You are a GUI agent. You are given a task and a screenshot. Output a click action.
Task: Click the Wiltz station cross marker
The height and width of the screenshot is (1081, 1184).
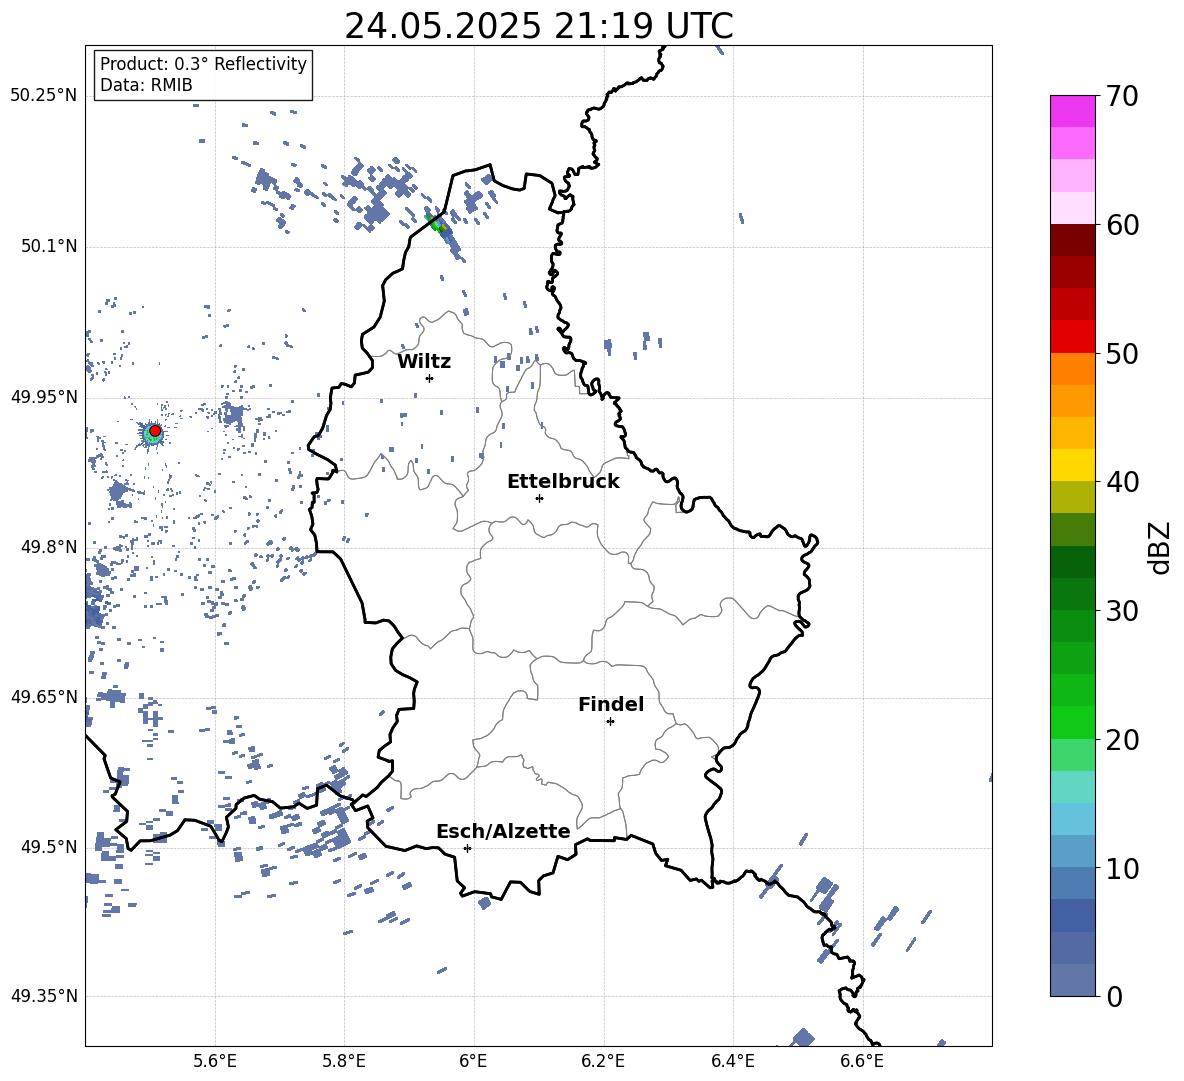pos(430,378)
